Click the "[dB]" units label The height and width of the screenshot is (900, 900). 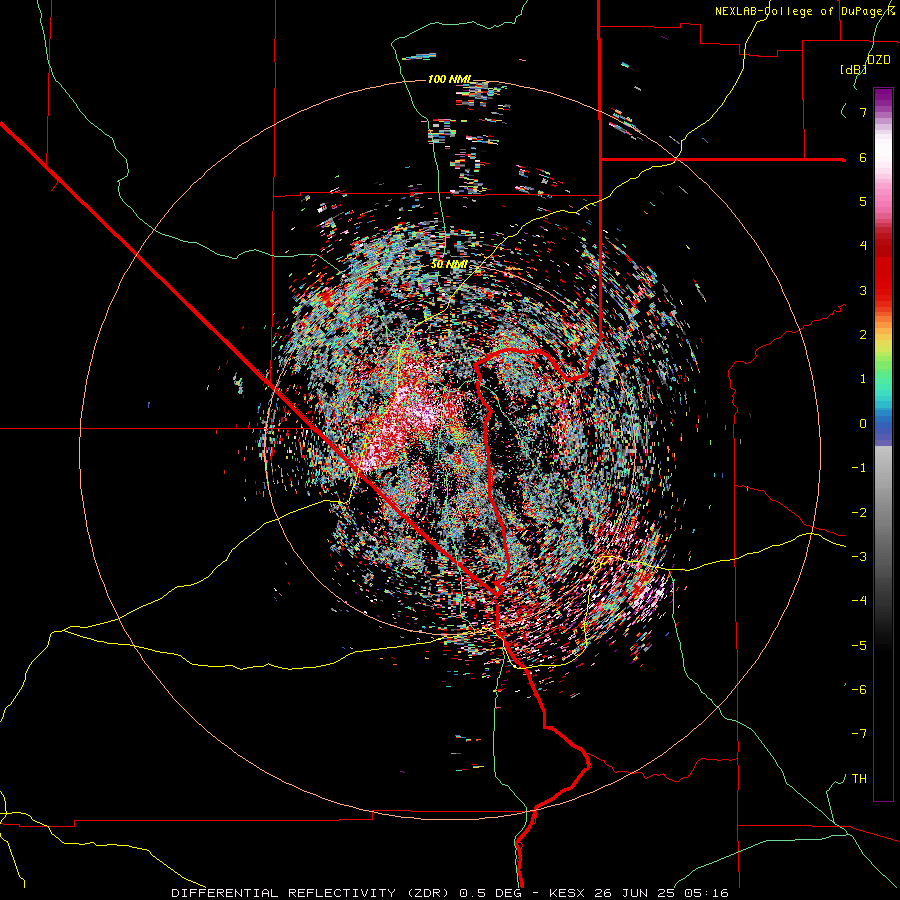click(854, 69)
